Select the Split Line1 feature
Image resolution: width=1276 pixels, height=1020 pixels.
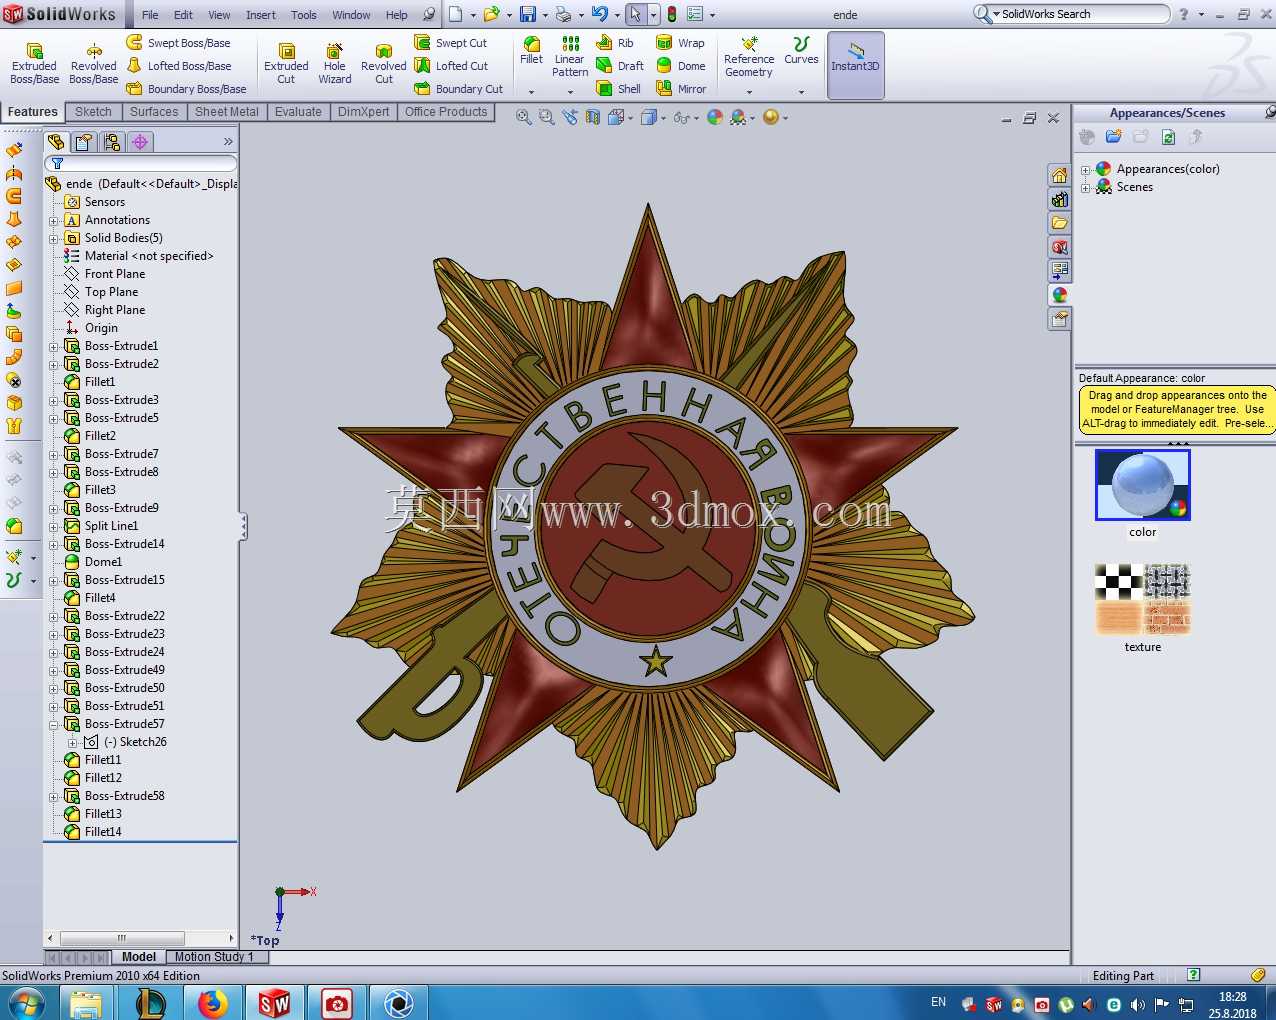(110, 526)
